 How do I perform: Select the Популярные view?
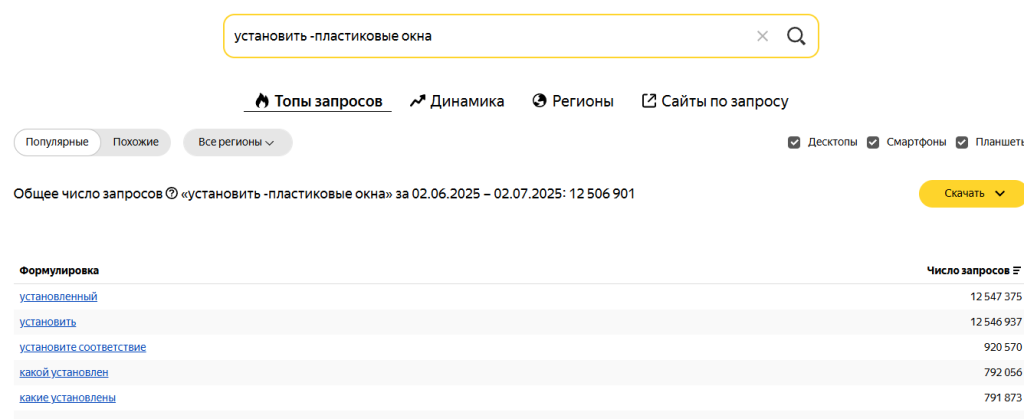click(57, 142)
